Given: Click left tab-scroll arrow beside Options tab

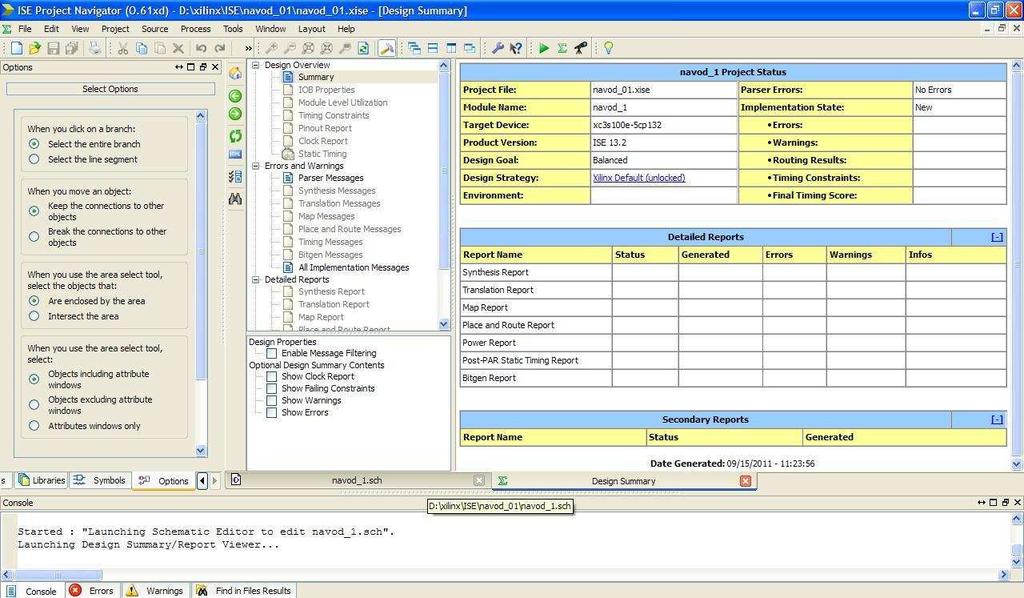Looking at the screenshot, I should coord(202,481).
